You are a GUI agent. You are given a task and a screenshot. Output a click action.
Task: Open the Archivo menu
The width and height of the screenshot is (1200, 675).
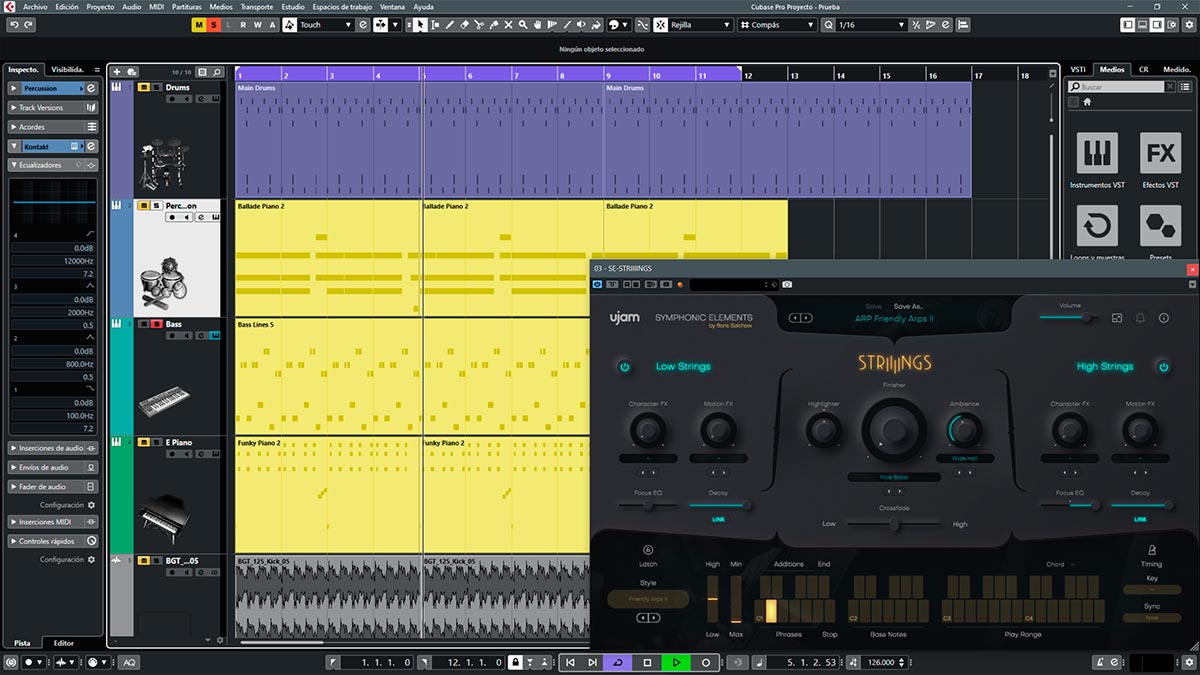35,6
